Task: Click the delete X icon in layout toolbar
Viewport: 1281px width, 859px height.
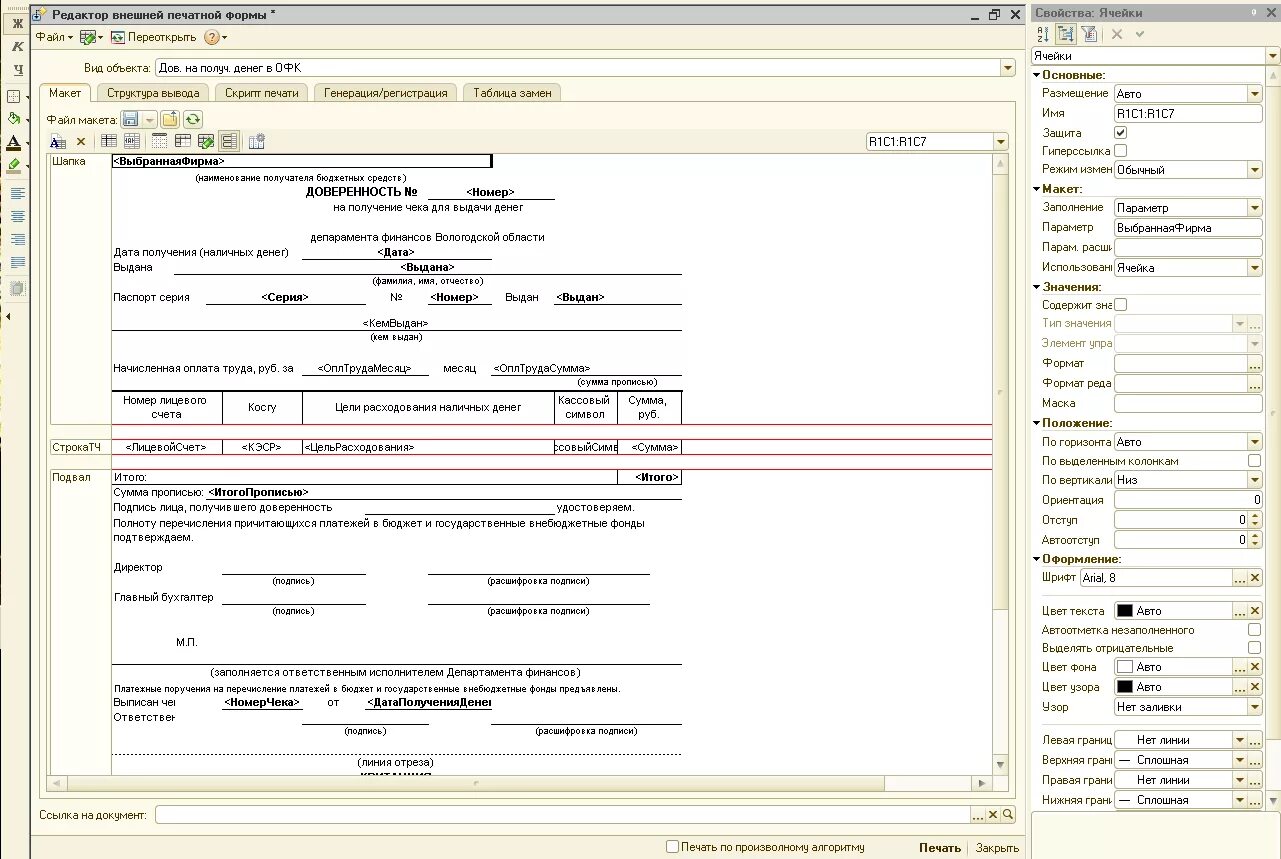Action: pyautogui.click(x=82, y=141)
